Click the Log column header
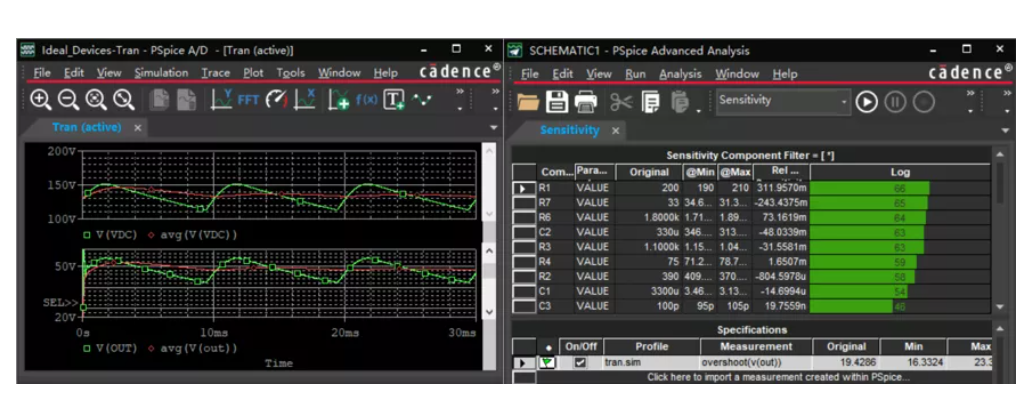 pyautogui.click(x=900, y=172)
